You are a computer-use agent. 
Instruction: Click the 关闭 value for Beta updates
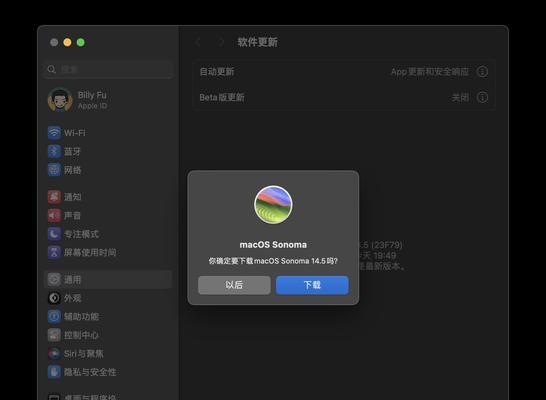[460, 97]
